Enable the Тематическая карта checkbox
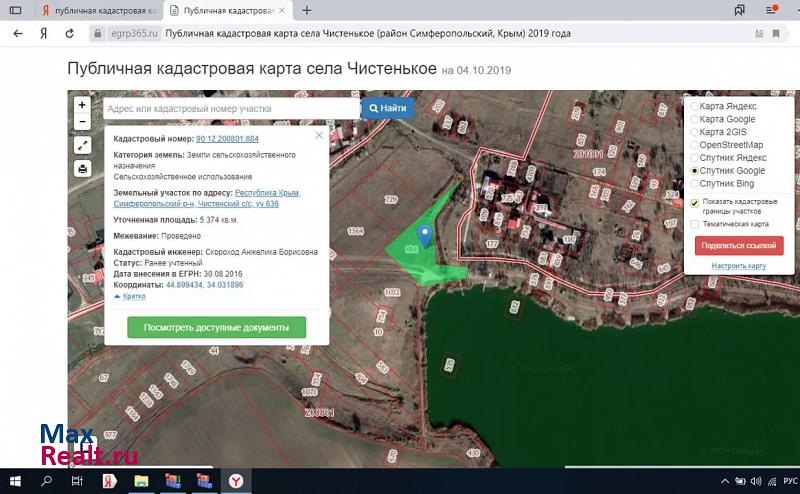 coord(694,224)
